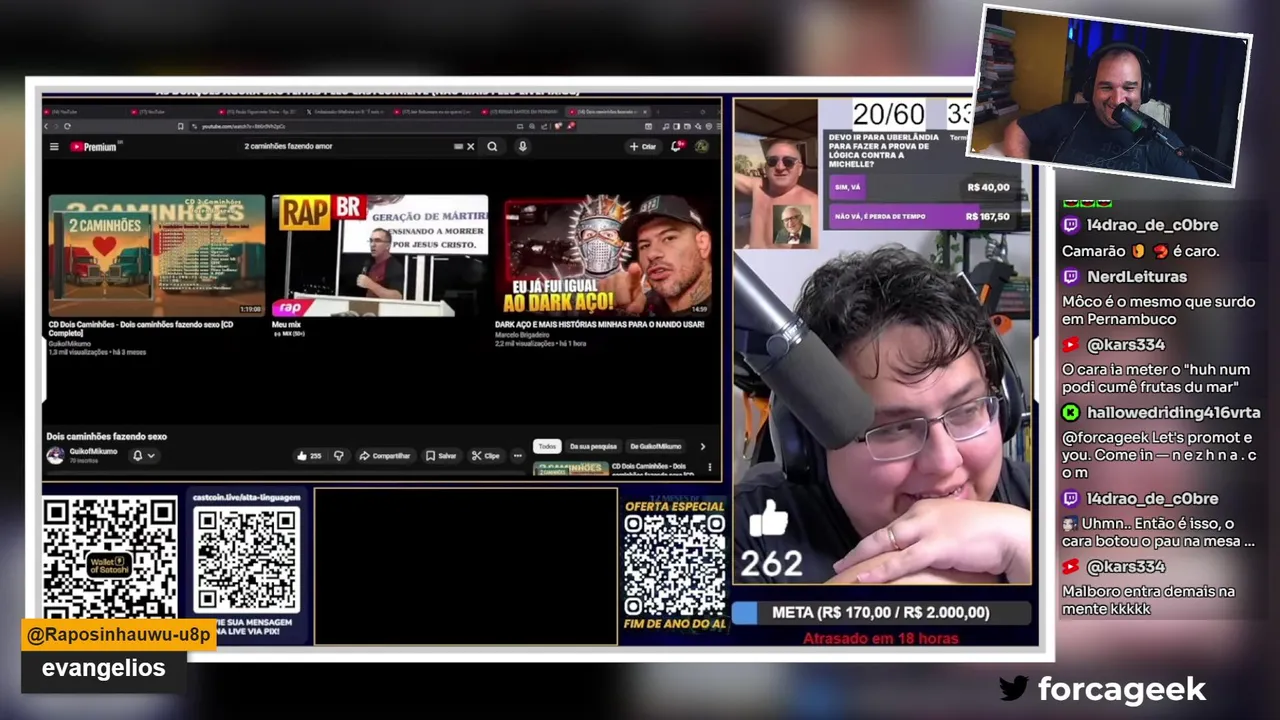Viewport: 1280px width, 720px height.
Task: Open the on-screen keyboard icon in search box
Action: (458, 147)
